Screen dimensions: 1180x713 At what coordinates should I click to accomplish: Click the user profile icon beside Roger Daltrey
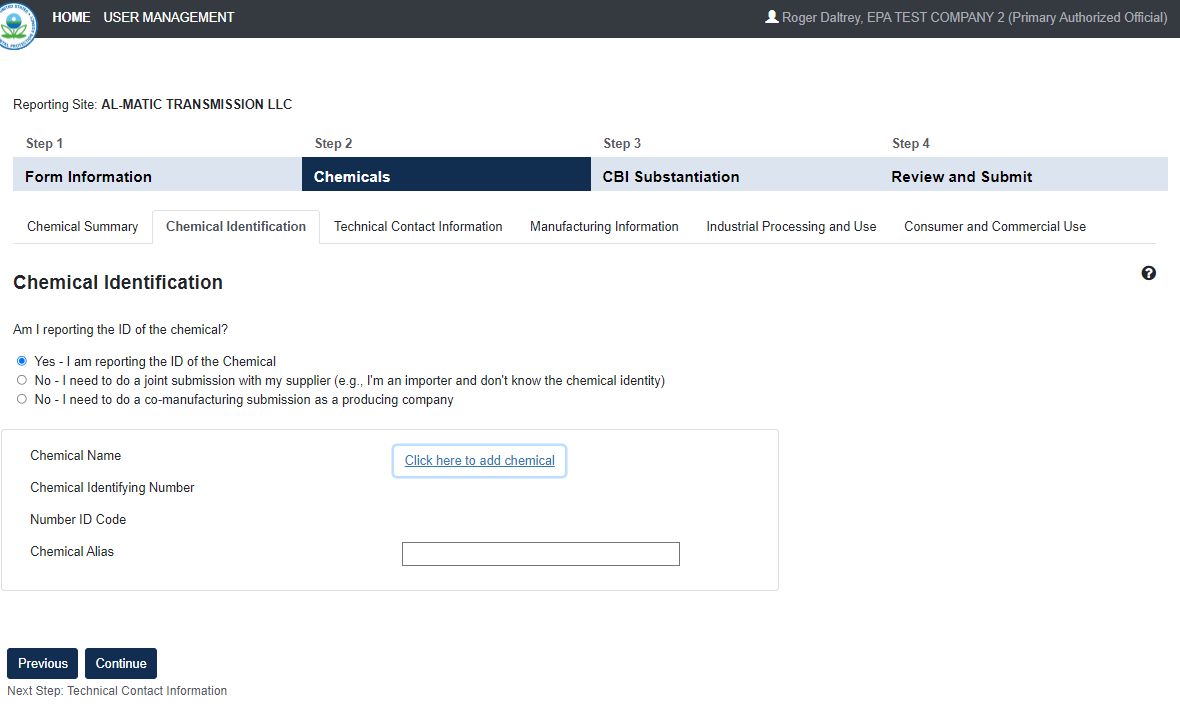[771, 17]
